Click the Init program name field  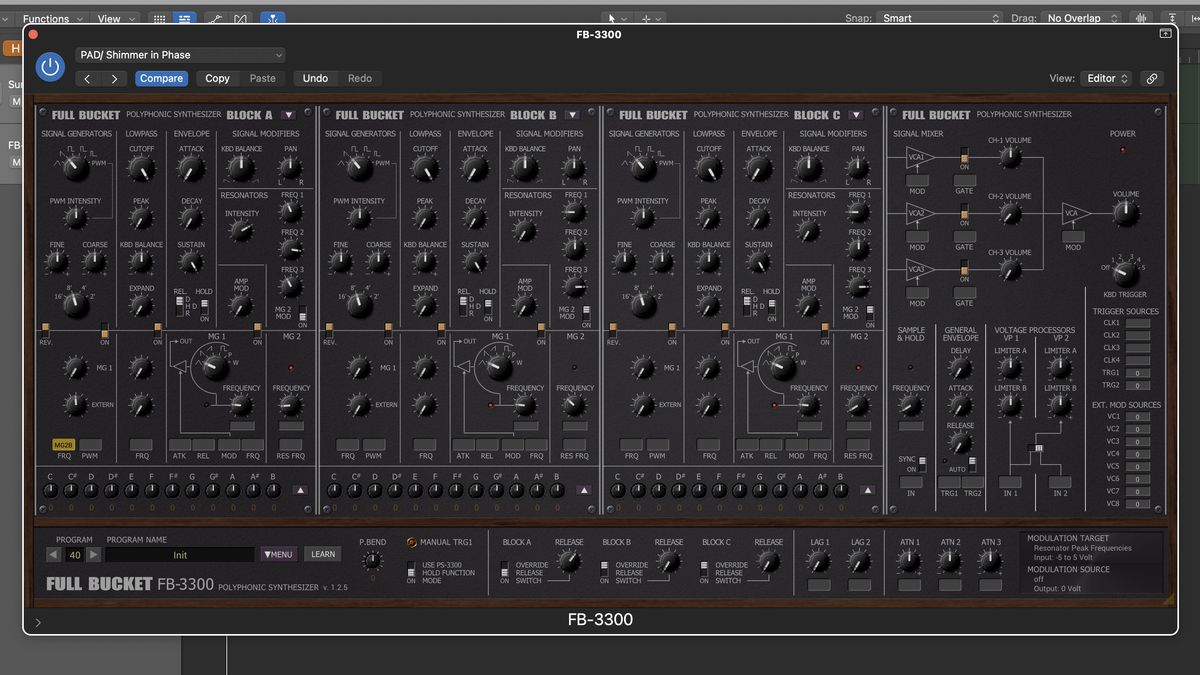180,555
